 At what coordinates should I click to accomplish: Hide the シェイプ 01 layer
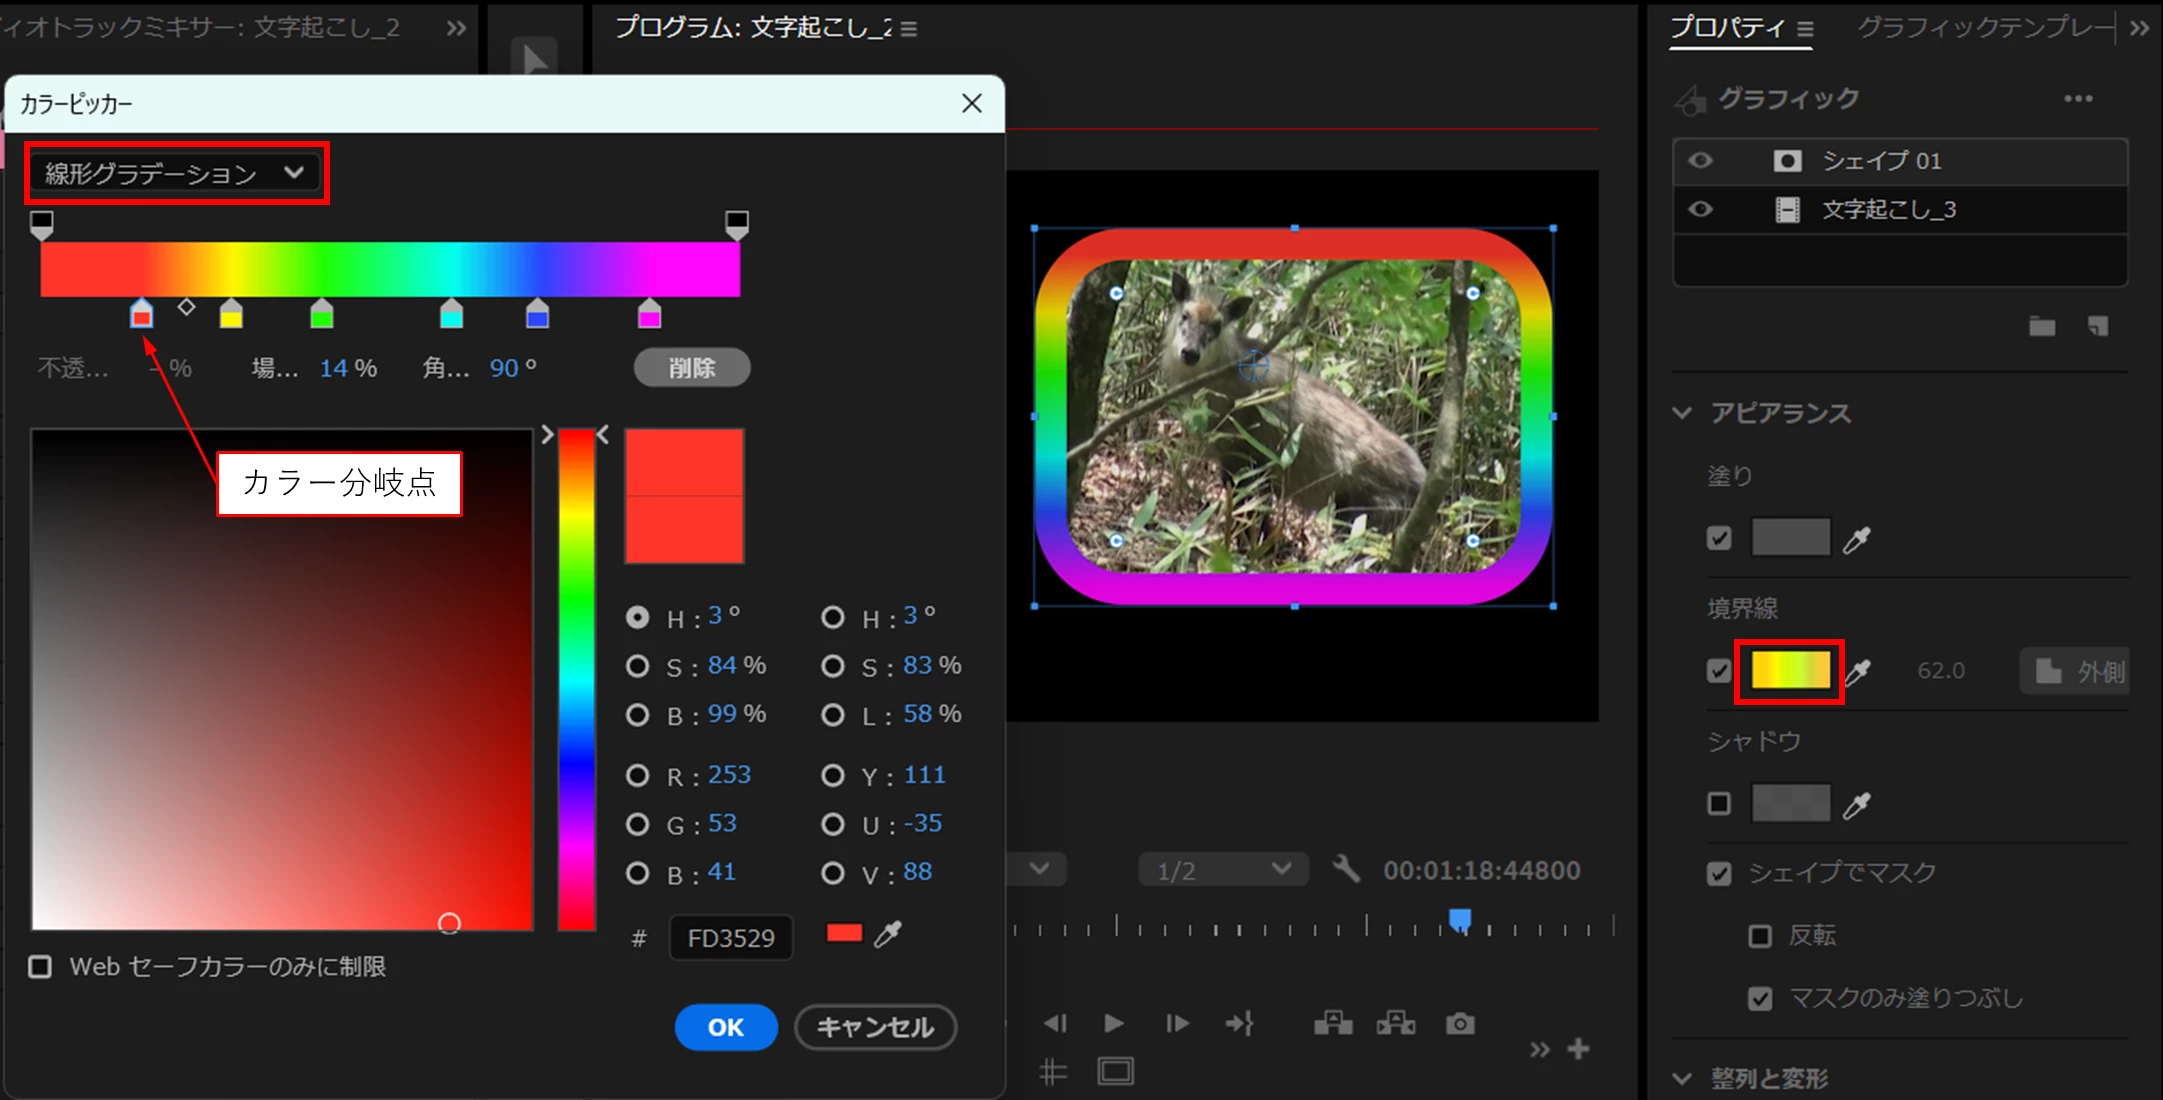tap(1700, 161)
